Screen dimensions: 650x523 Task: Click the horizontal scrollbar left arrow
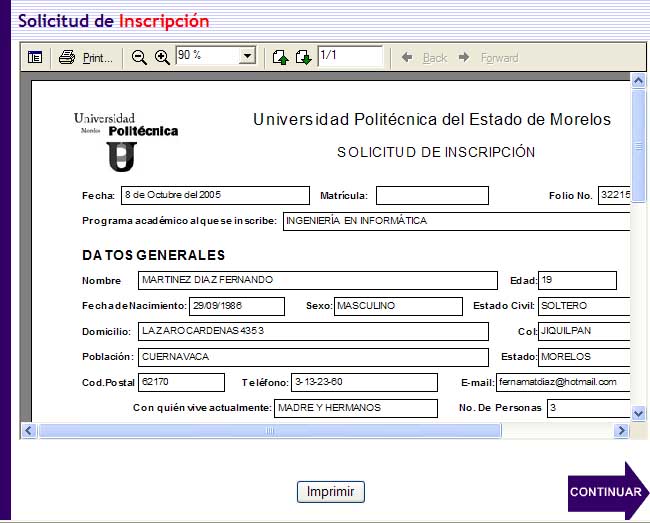click(x=29, y=430)
